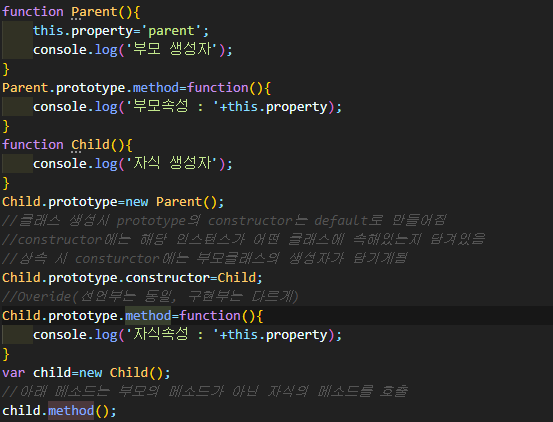Click Child in 'new Child();'
Viewport: 553px width, 422px height.
(129, 373)
